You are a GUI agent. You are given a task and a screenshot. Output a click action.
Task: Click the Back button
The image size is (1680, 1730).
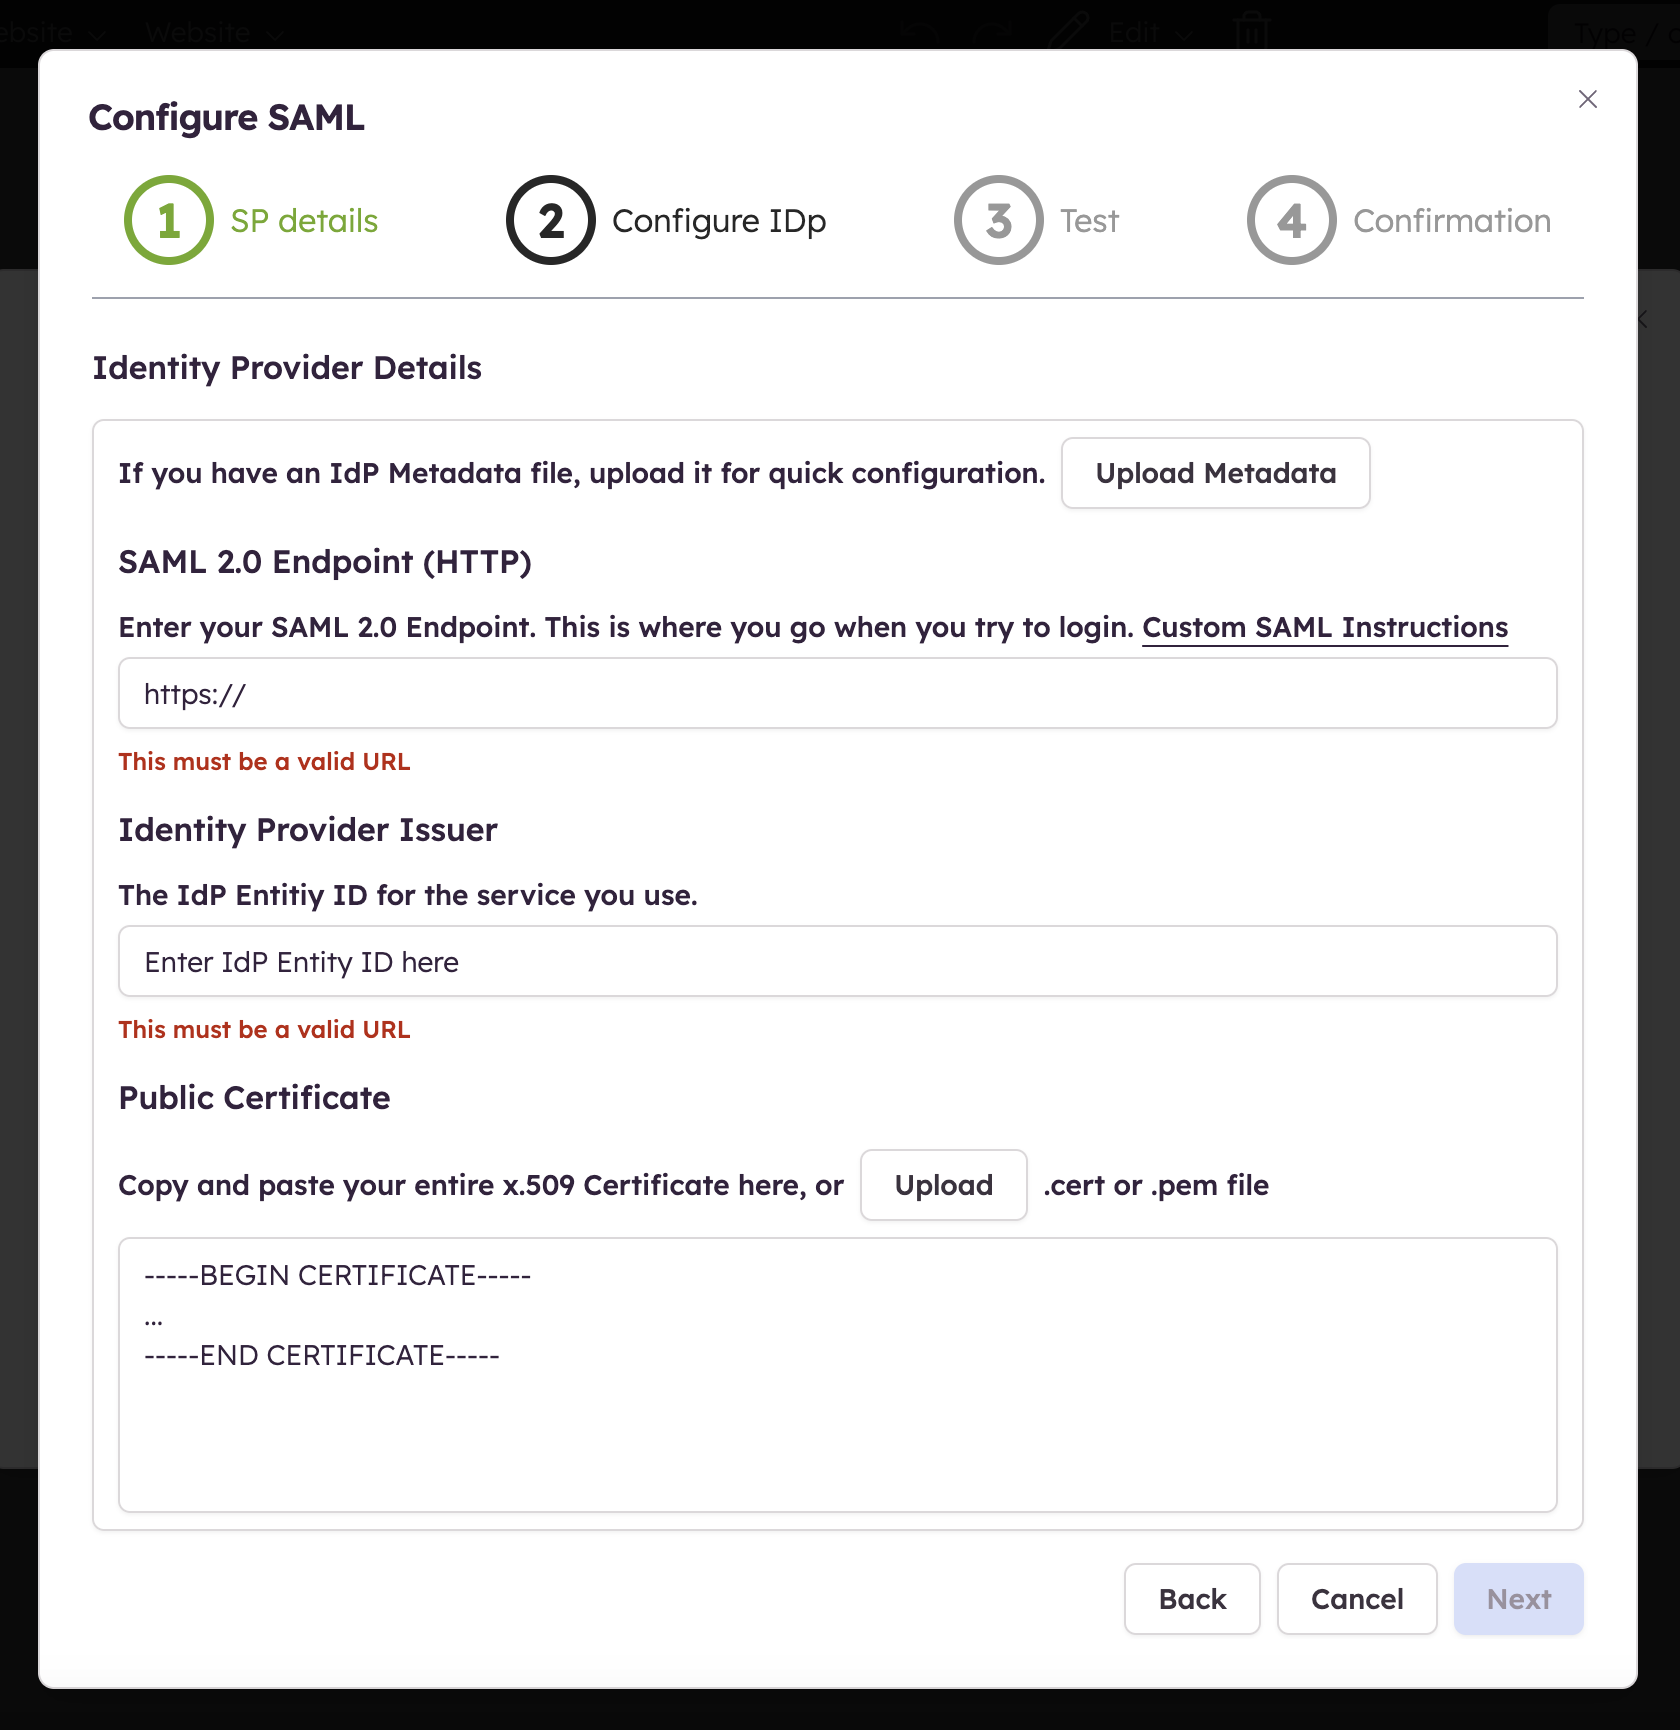(x=1192, y=1599)
